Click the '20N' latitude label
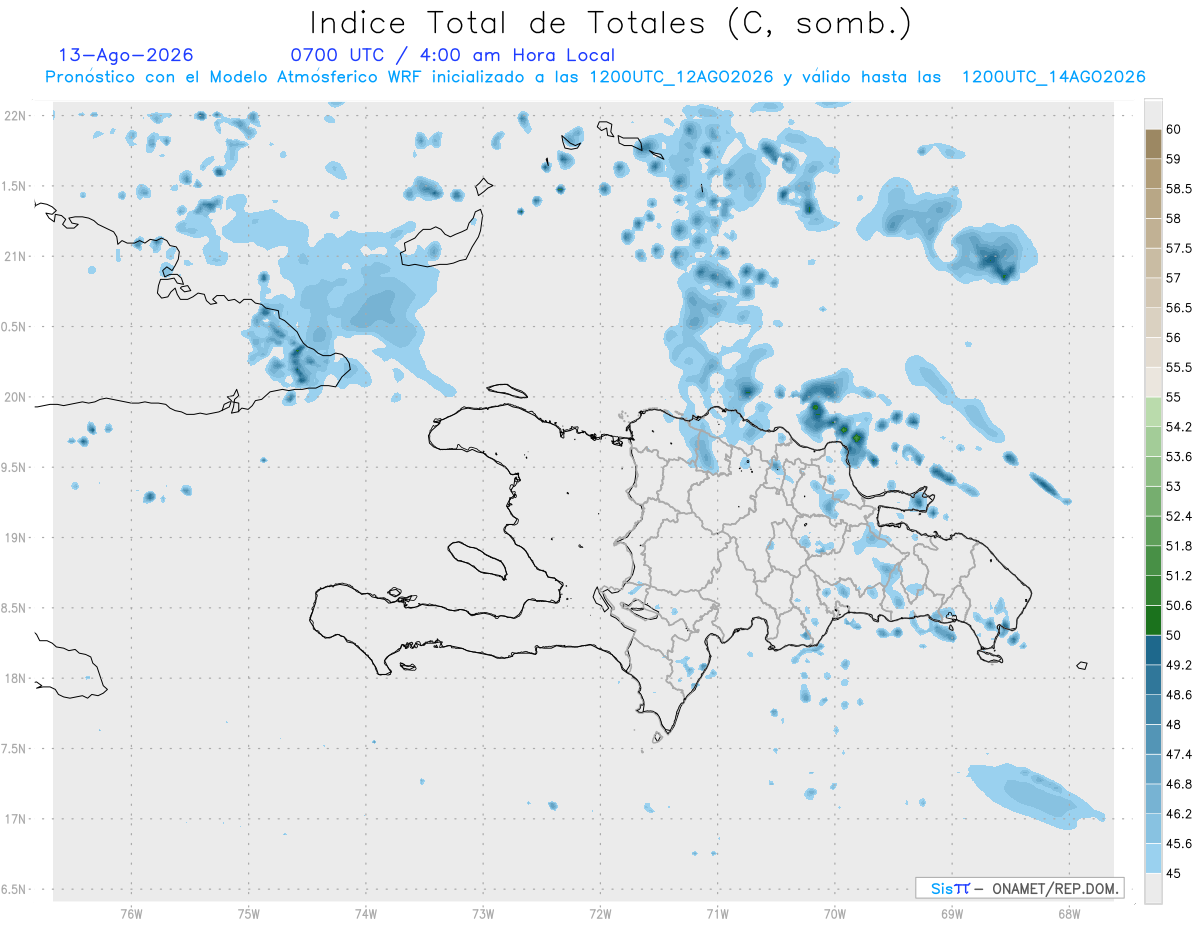The height and width of the screenshot is (927, 1200). tap(16, 397)
